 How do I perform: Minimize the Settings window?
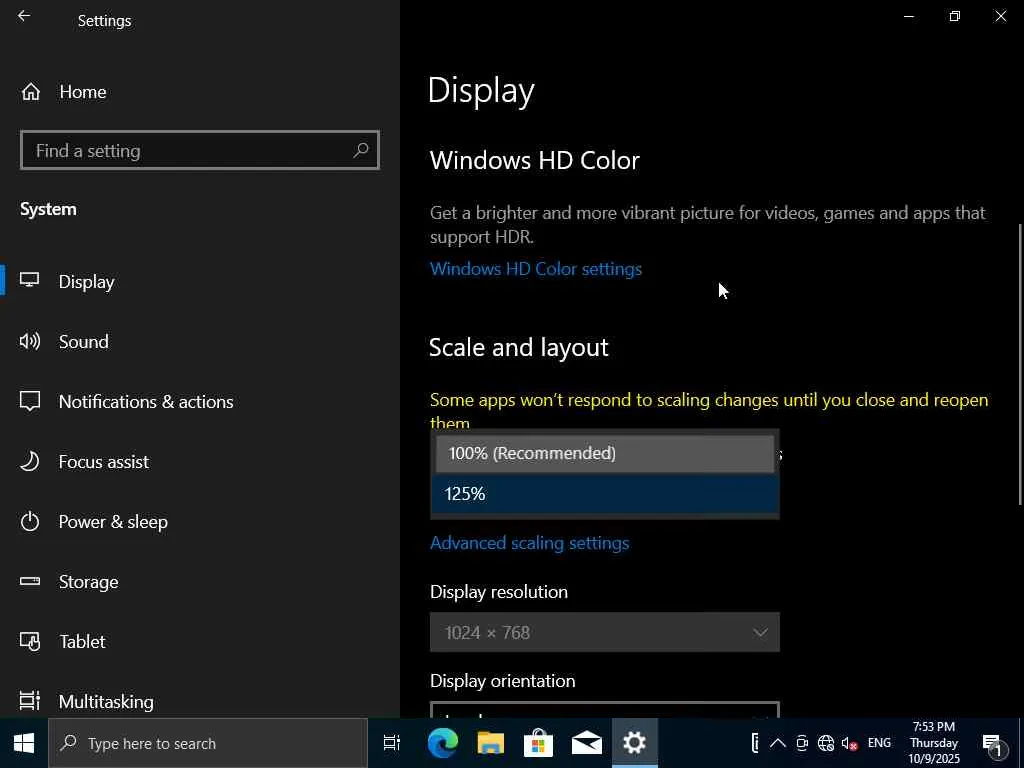908,16
